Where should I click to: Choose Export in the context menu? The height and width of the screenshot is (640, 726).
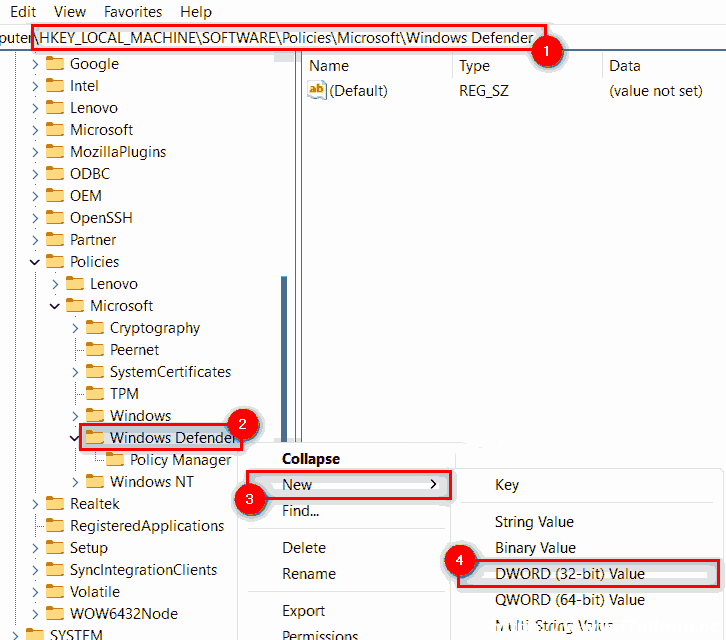point(303,611)
